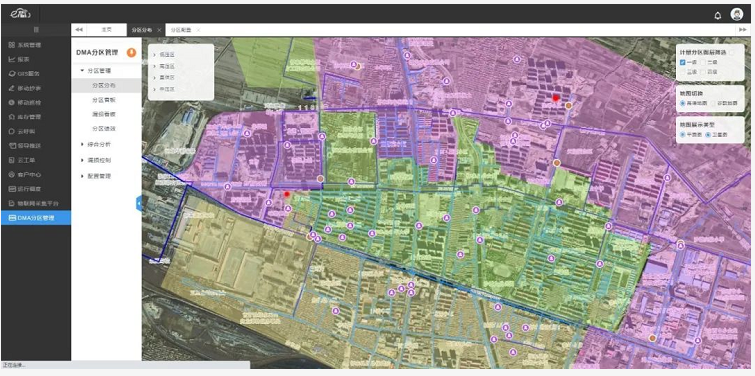Collapse the sidebar with the hamburger icon

pyautogui.click(x=36, y=30)
